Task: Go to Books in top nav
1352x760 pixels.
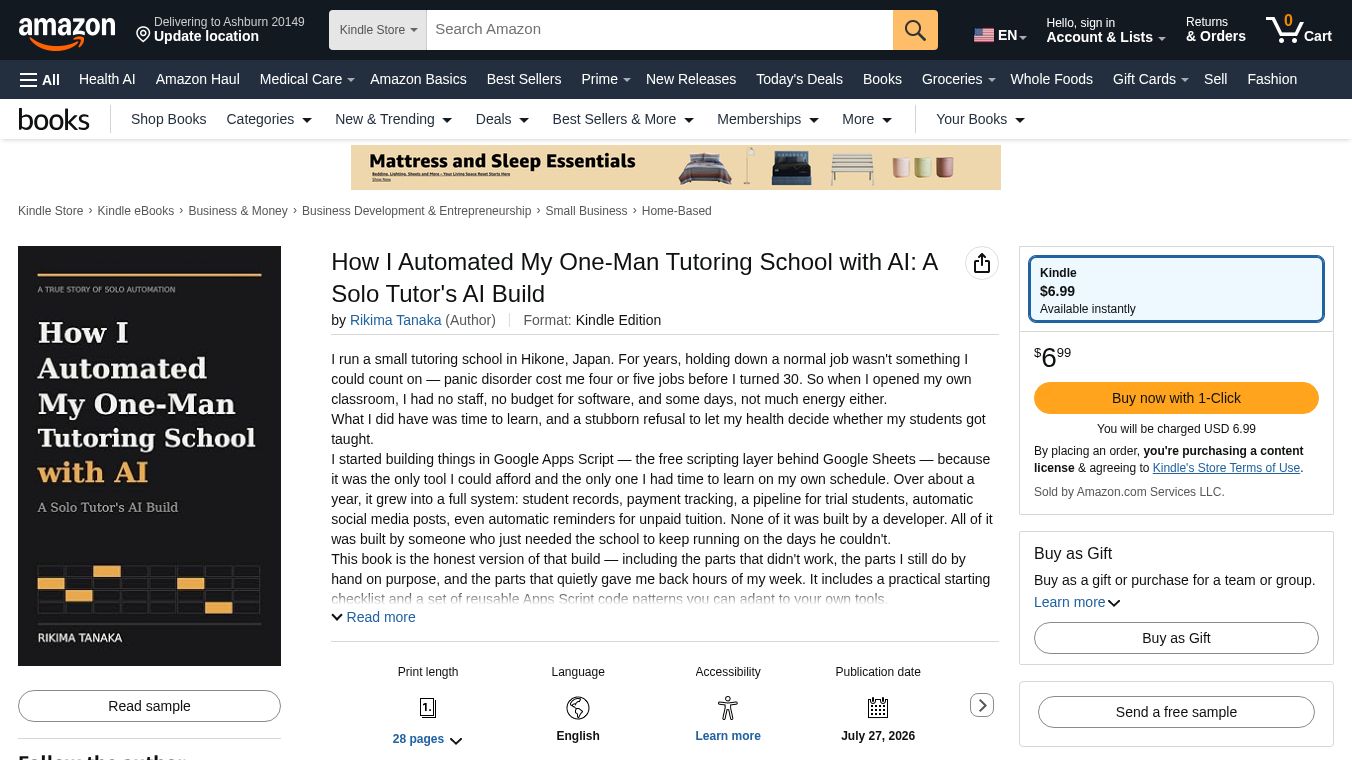Action: tap(882, 79)
